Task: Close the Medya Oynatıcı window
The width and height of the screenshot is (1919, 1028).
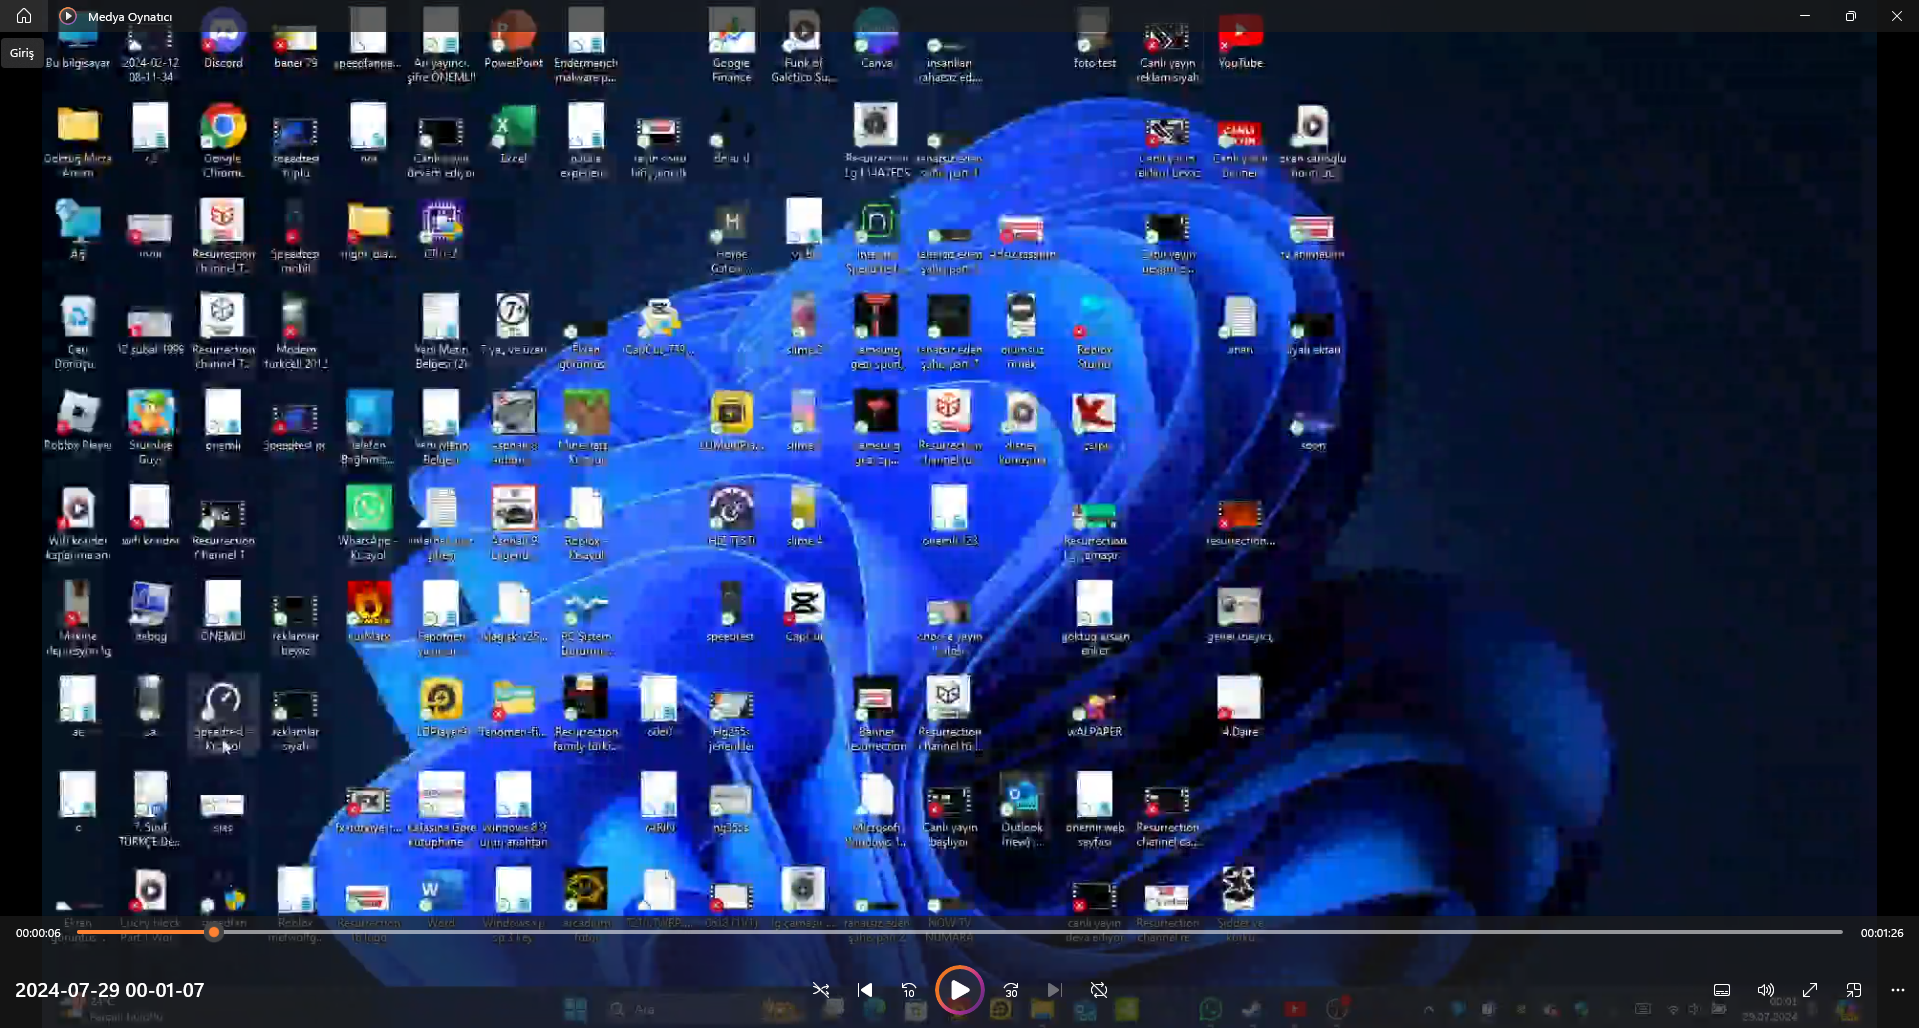Action: coord(1897,16)
